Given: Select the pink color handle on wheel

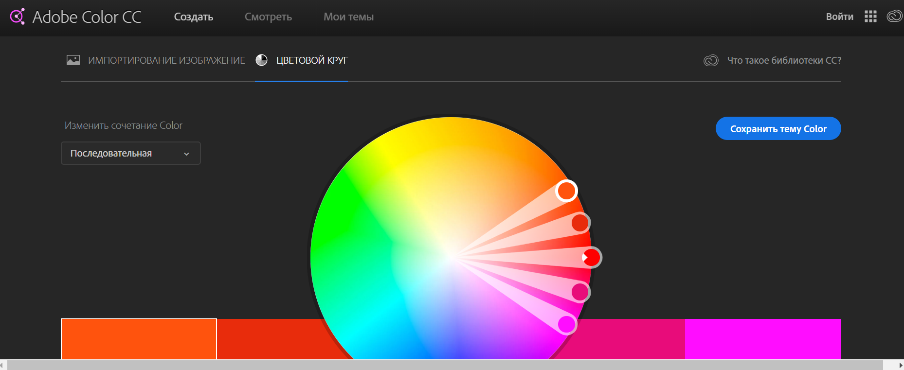Looking at the screenshot, I should 580,292.
